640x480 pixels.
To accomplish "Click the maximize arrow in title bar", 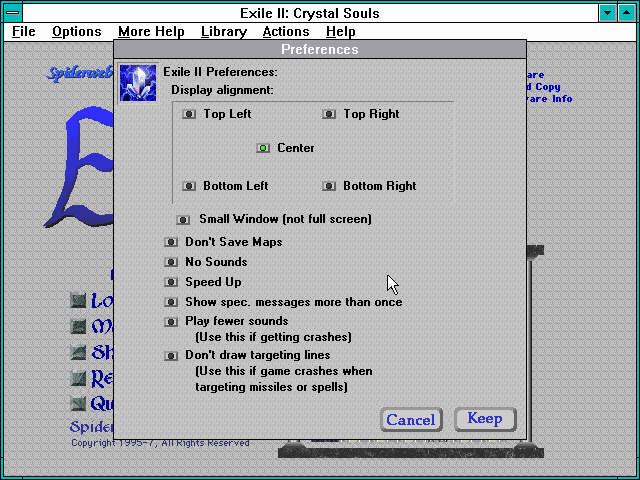I will click(627, 13).
